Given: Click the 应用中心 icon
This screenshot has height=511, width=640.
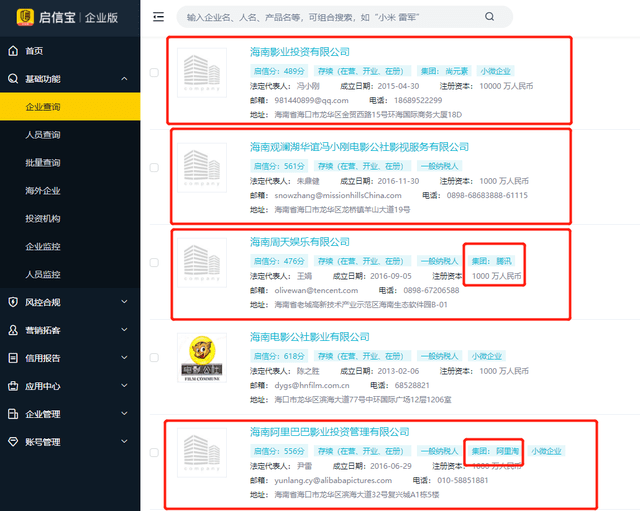Looking at the screenshot, I should point(13,386).
